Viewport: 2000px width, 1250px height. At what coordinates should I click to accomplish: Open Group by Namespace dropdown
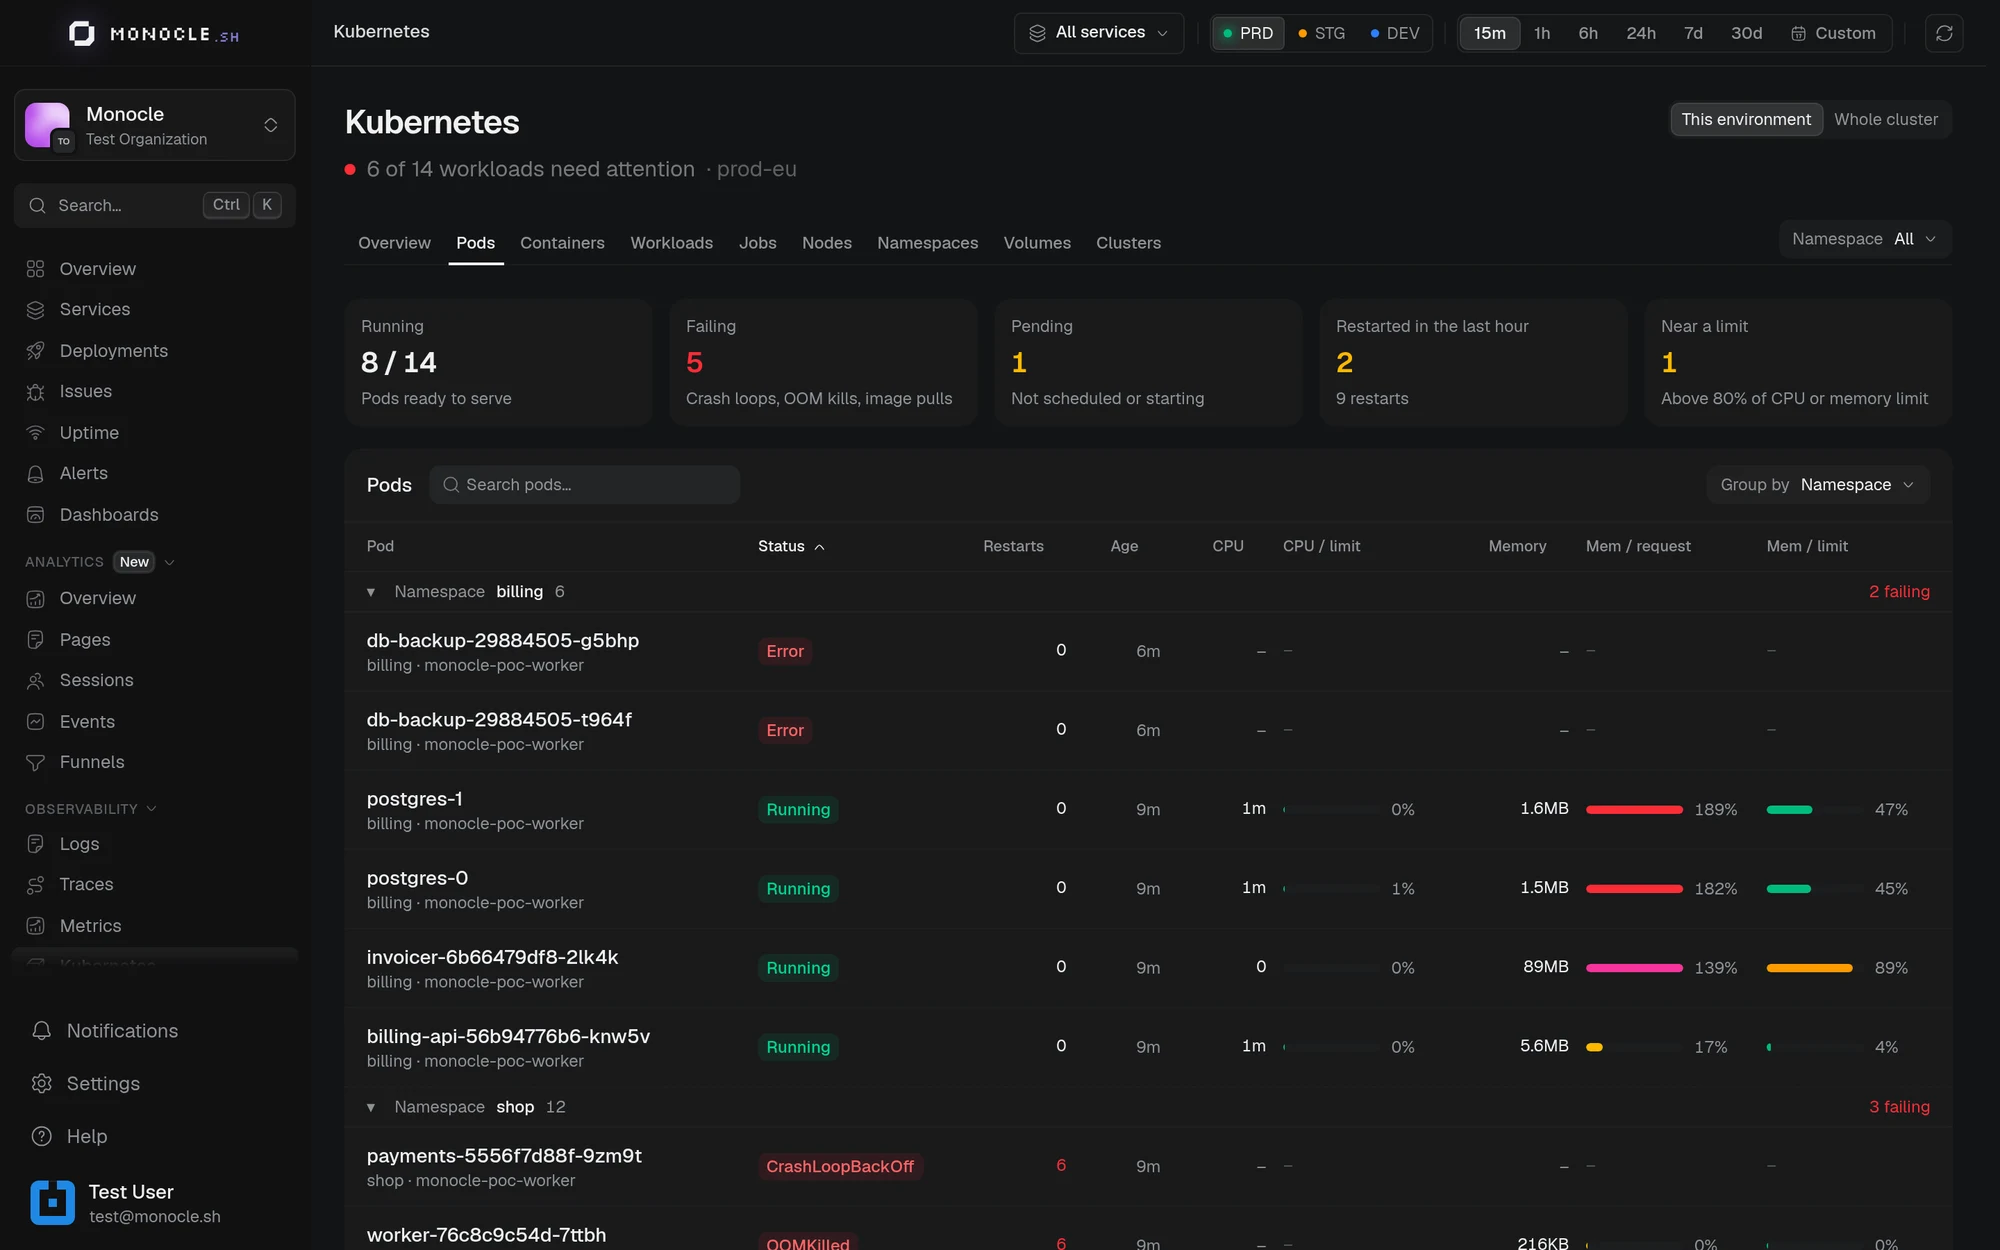(1818, 485)
